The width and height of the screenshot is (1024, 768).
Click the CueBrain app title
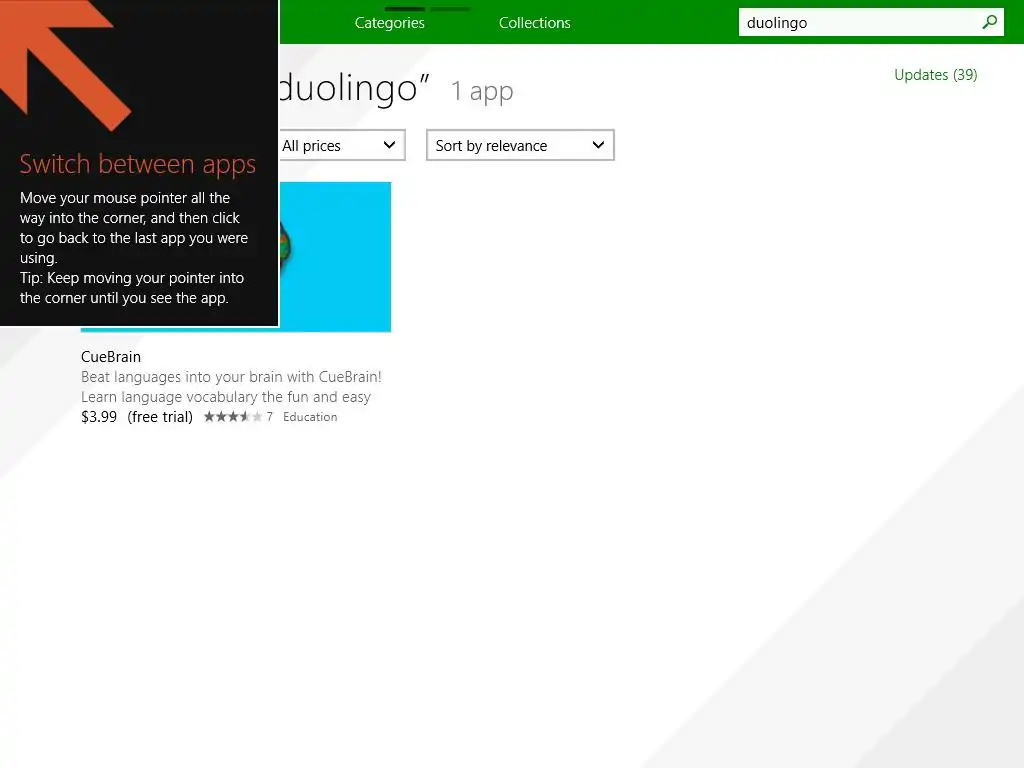point(111,357)
